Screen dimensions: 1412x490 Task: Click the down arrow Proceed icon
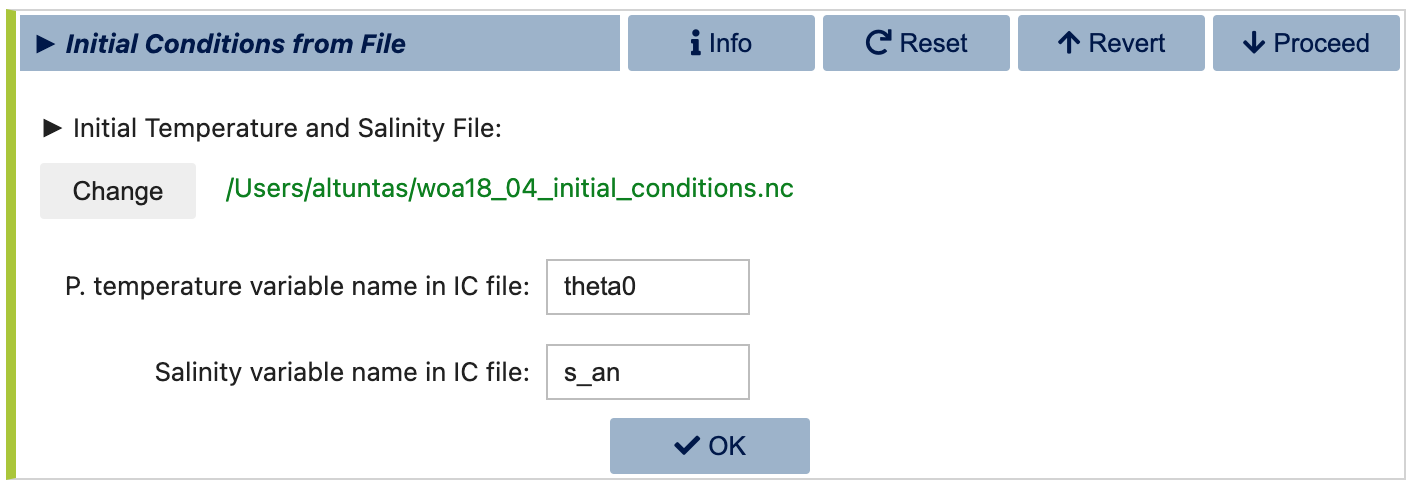pyautogui.click(x=1254, y=43)
